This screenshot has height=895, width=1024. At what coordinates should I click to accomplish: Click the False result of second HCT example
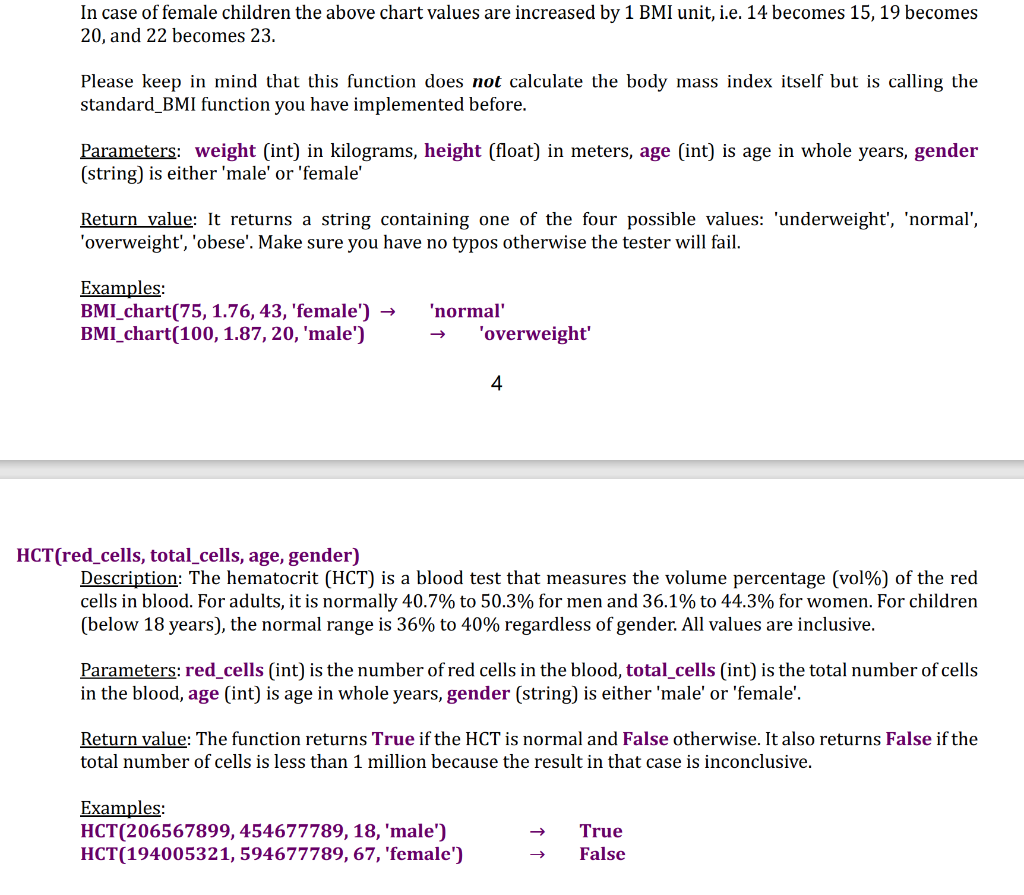(x=604, y=854)
